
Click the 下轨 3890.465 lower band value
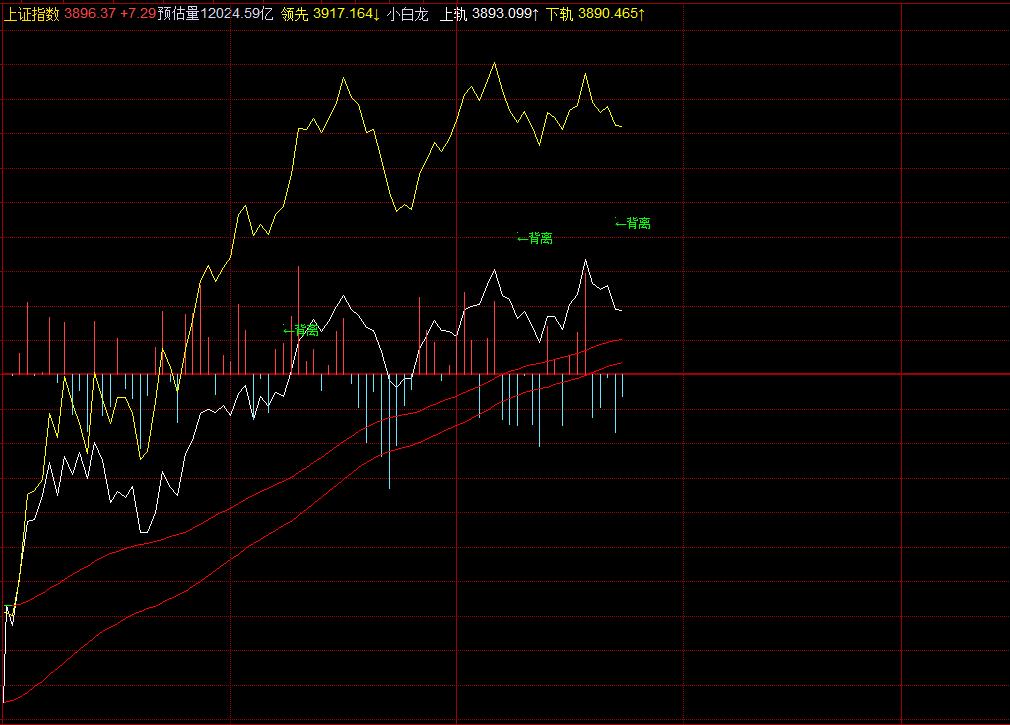click(x=595, y=14)
